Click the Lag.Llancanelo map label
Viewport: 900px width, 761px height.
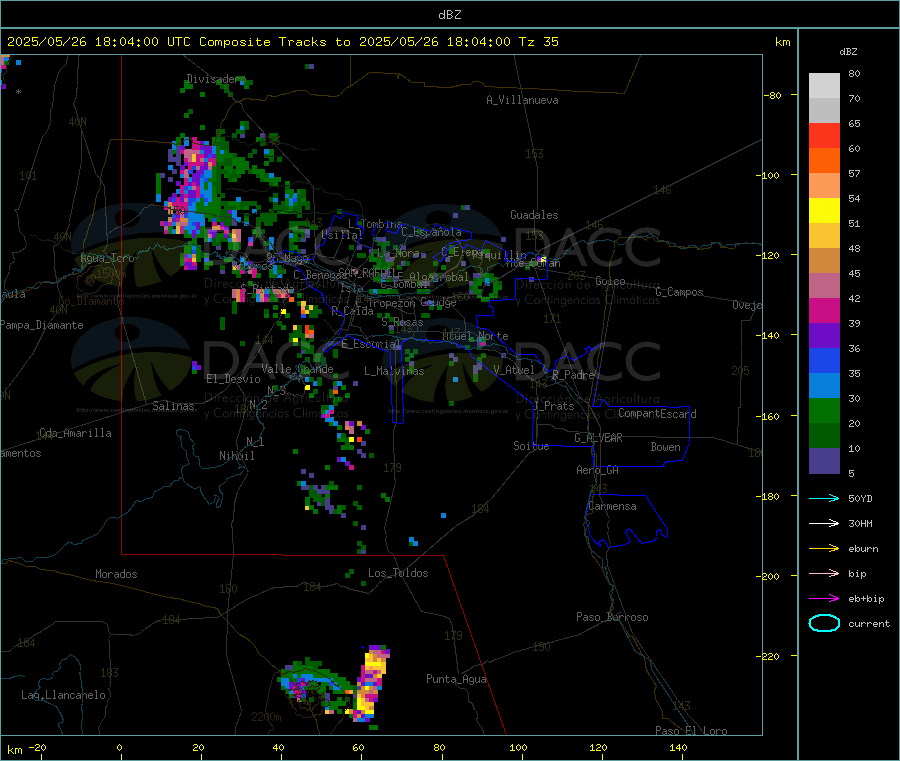[63, 695]
